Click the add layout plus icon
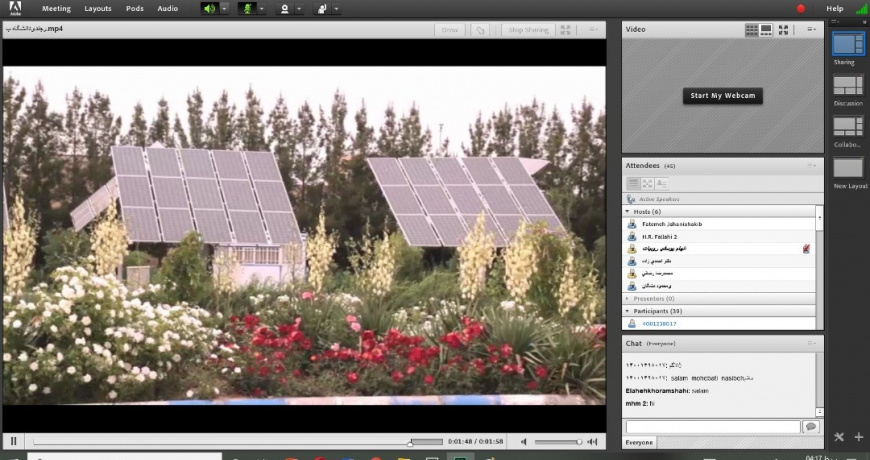The width and height of the screenshot is (870, 460). pos(859,437)
